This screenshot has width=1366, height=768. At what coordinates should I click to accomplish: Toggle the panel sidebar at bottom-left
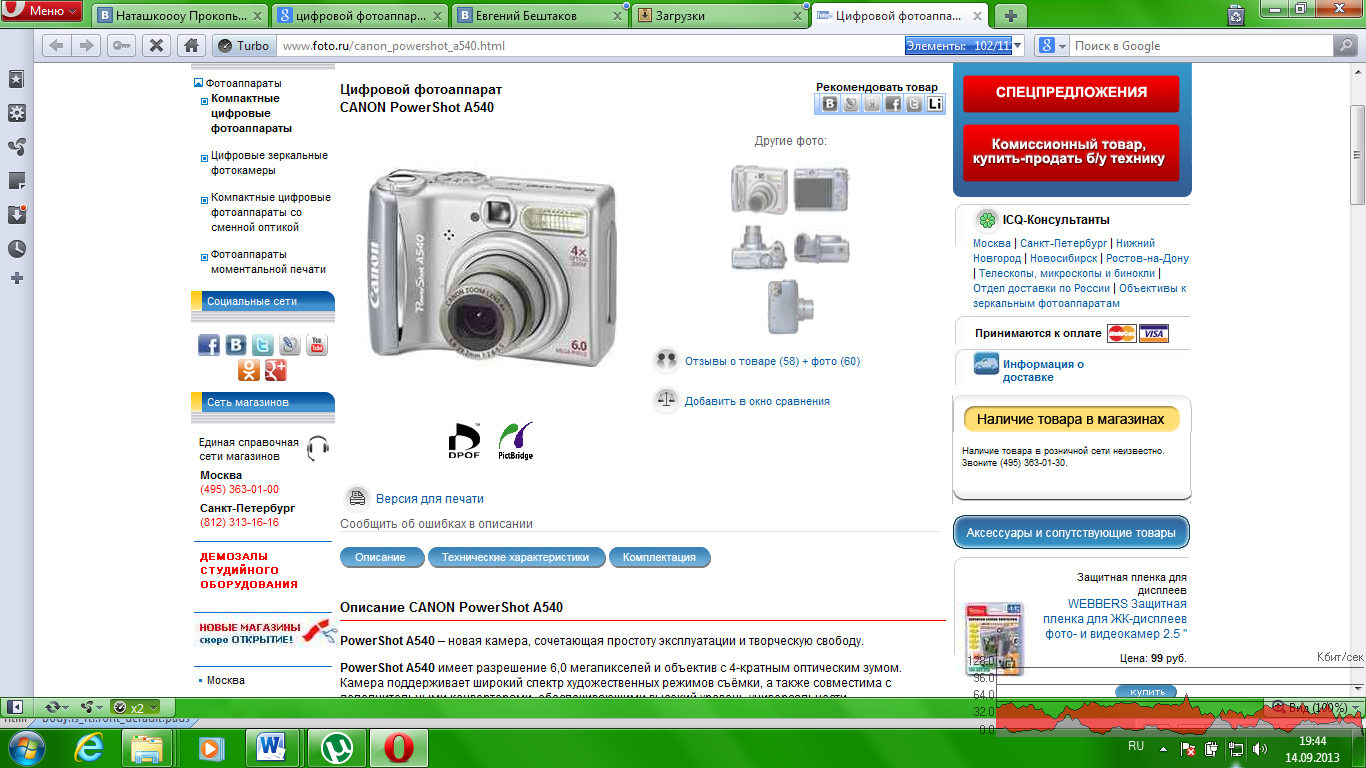point(15,707)
